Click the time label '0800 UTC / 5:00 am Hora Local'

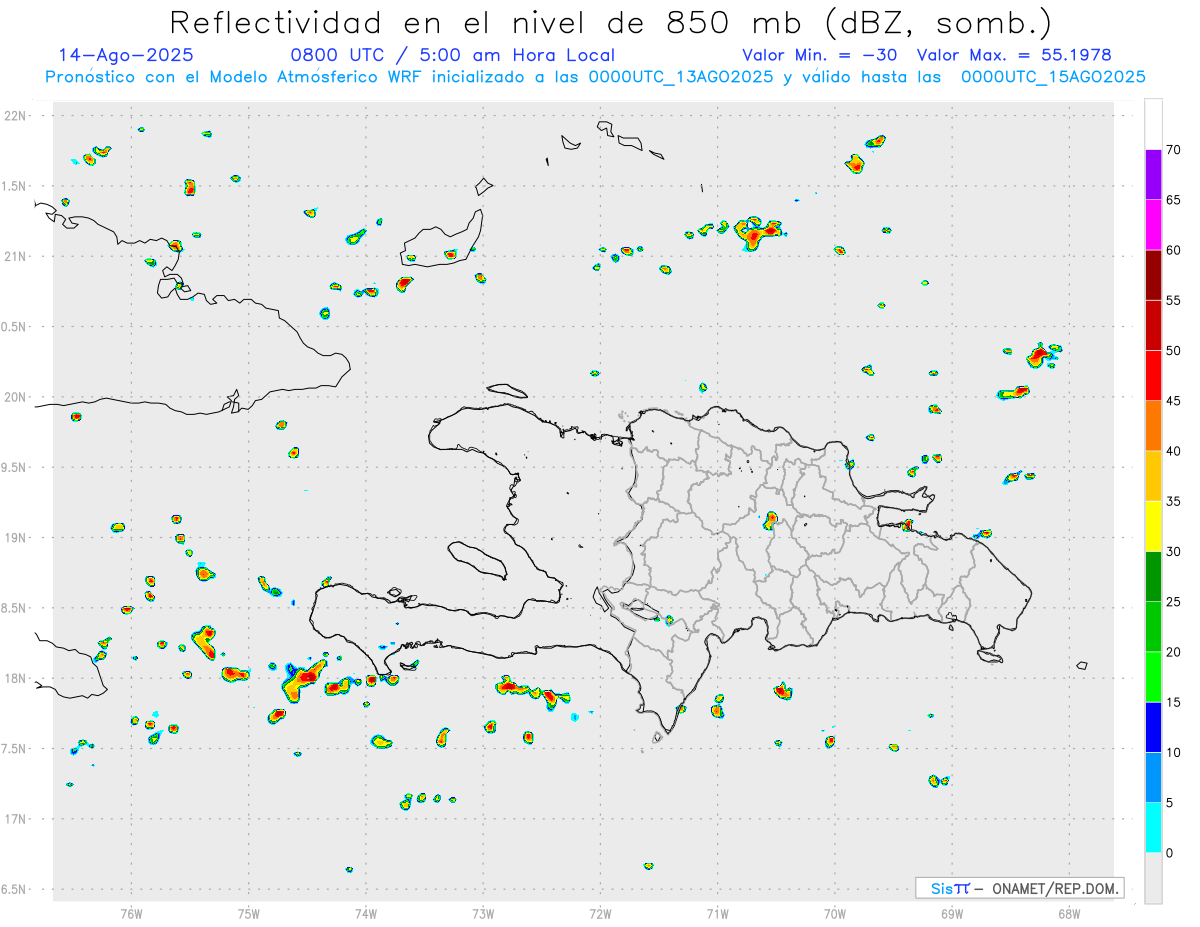[452, 56]
